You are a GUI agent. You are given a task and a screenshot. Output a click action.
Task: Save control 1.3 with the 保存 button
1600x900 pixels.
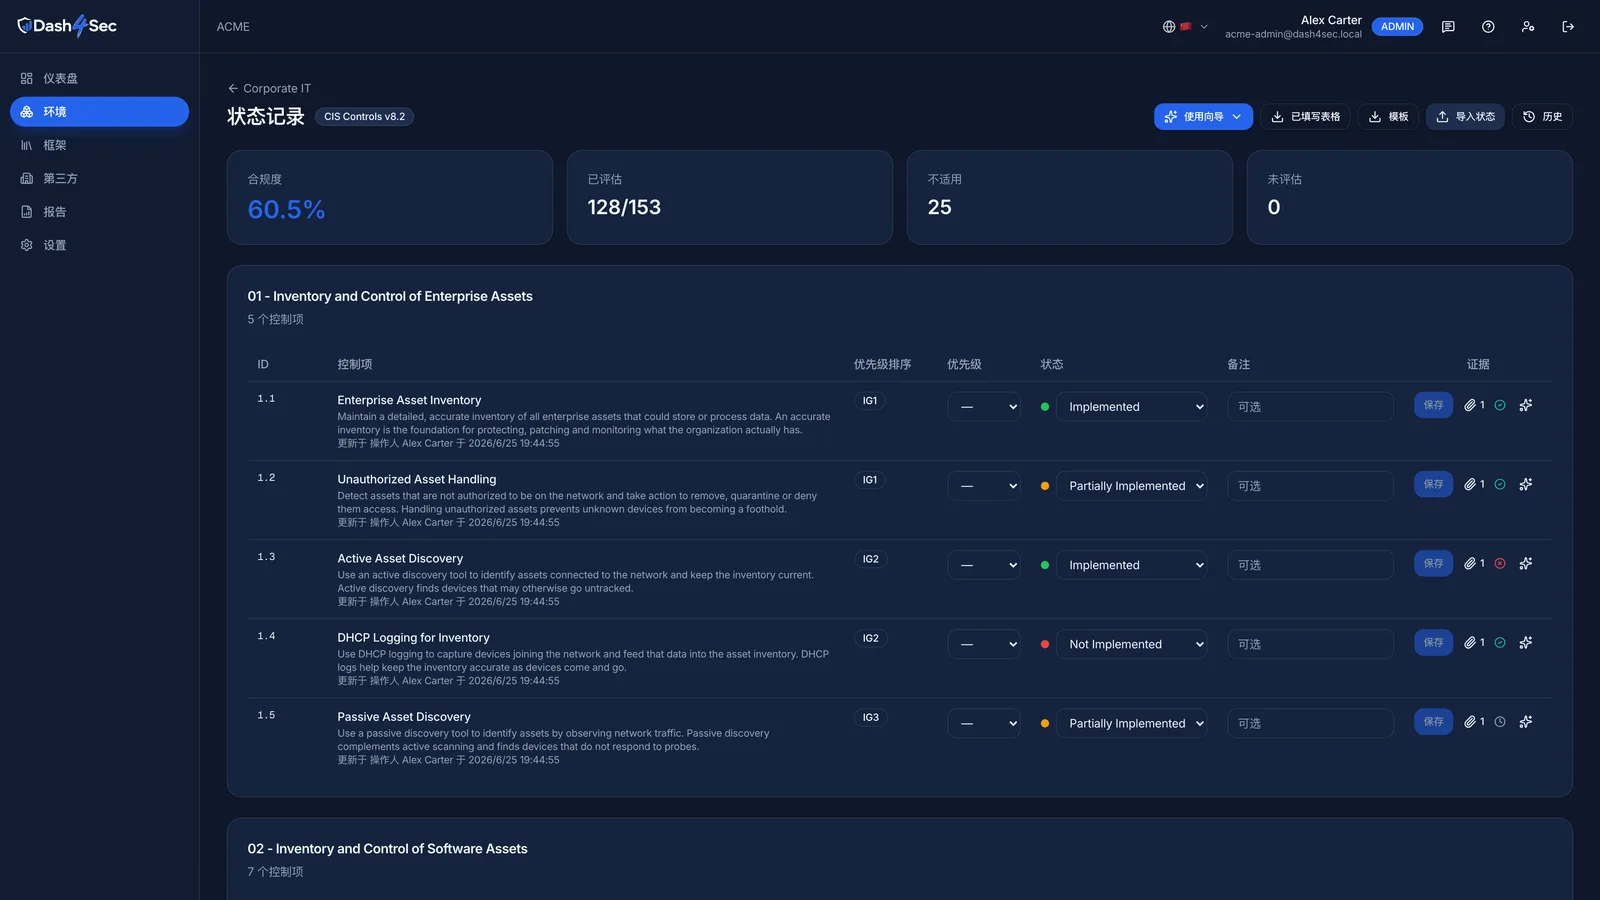[x=1433, y=563]
